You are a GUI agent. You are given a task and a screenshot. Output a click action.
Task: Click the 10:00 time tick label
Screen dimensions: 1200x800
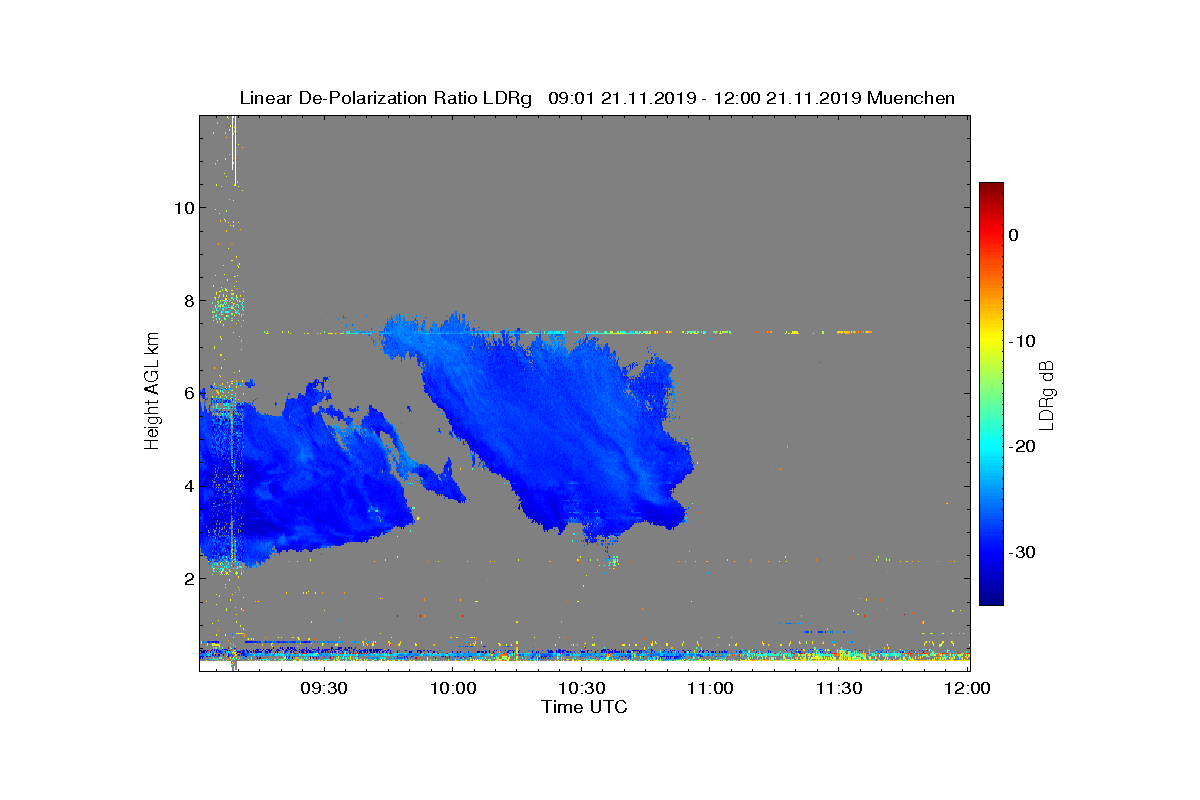tap(453, 688)
